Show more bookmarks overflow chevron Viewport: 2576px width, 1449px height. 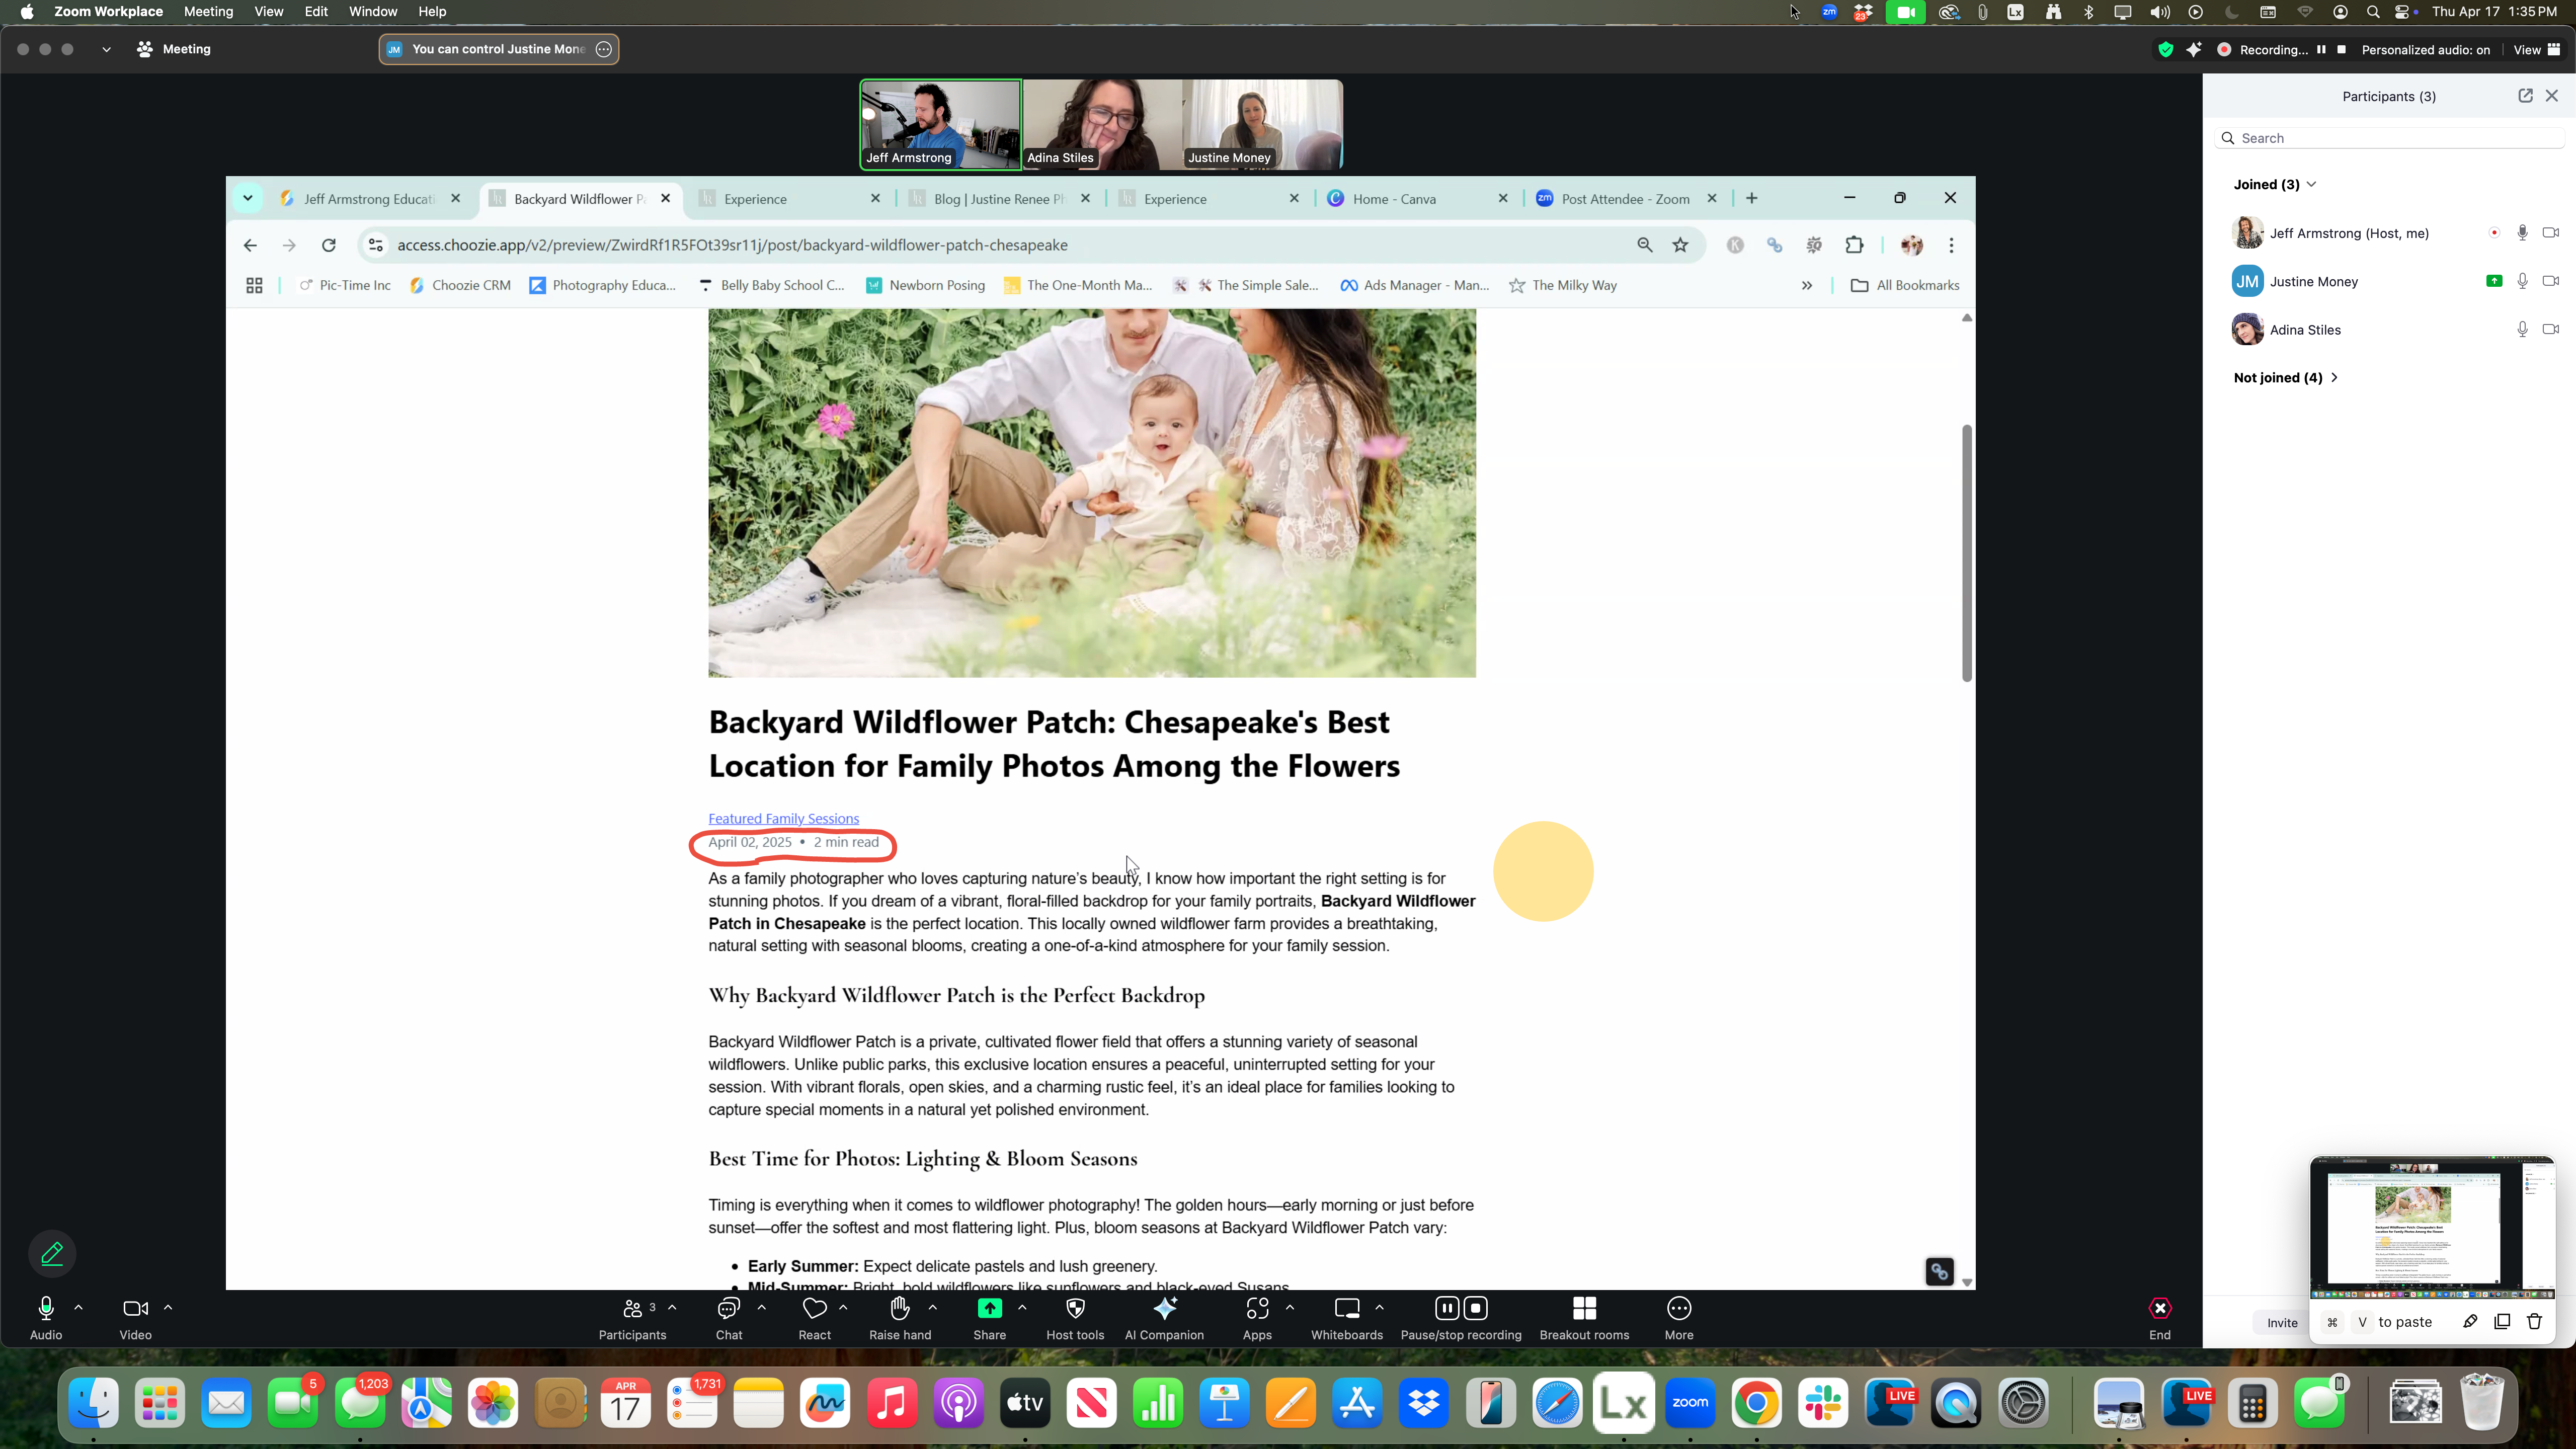coord(1806,285)
